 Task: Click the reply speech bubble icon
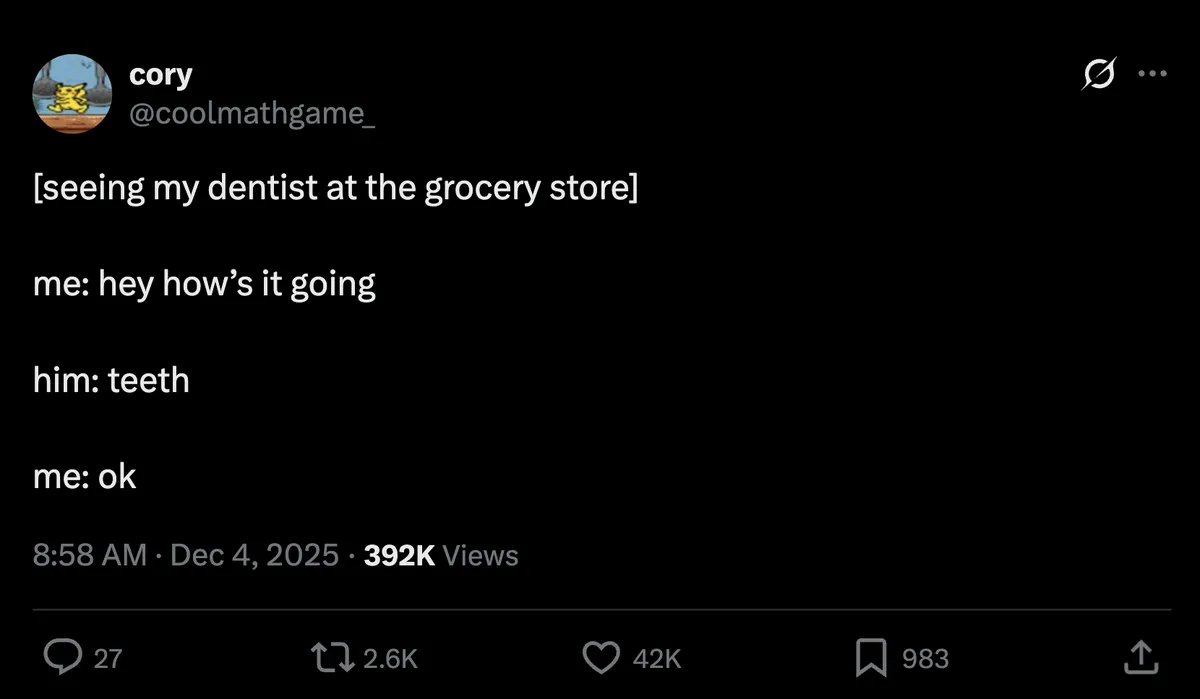tap(64, 657)
